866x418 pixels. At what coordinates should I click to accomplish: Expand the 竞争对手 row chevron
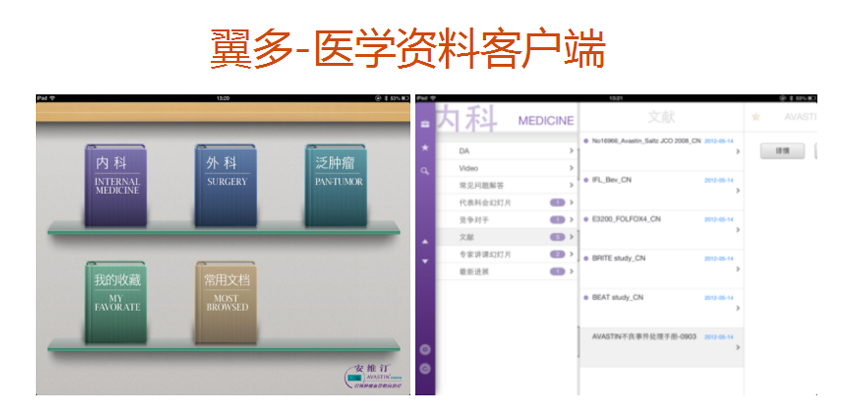tap(572, 220)
